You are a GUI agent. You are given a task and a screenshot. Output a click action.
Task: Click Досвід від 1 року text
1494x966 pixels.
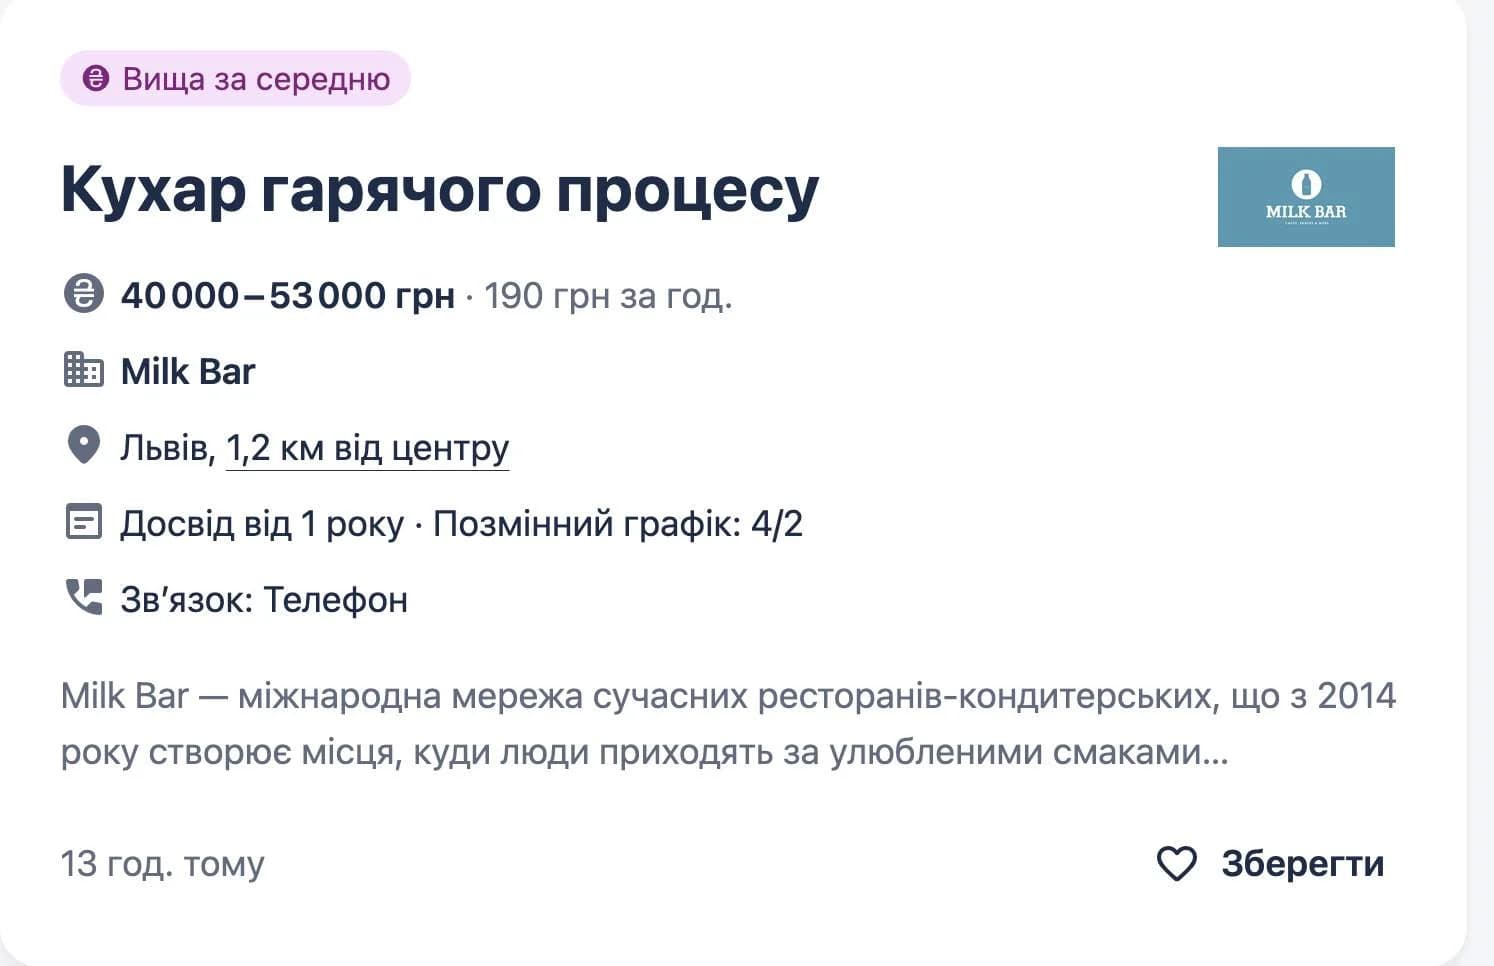tap(262, 523)
